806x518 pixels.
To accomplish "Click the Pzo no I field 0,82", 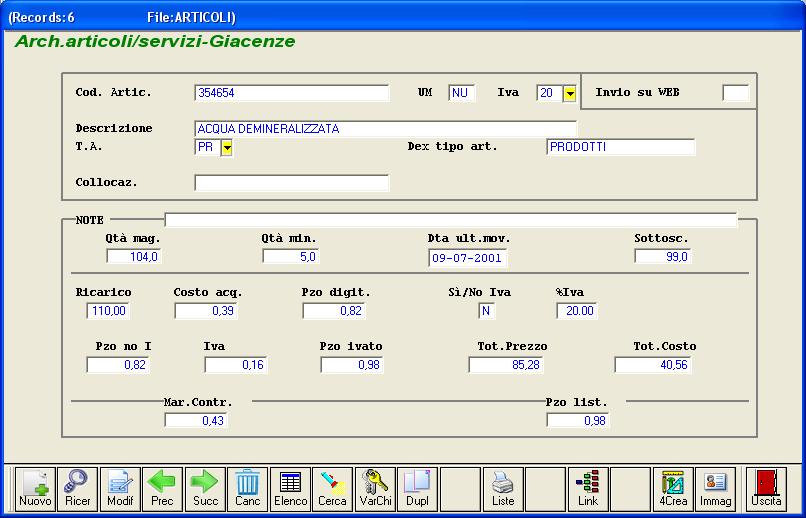I will point(118,365).
